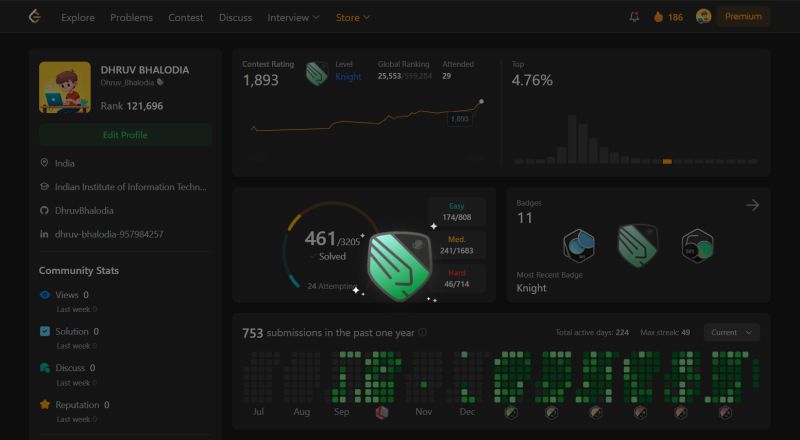Select the Easy 174/808 stat box
This screenshot has height=440, width=800.
point(457,212)
